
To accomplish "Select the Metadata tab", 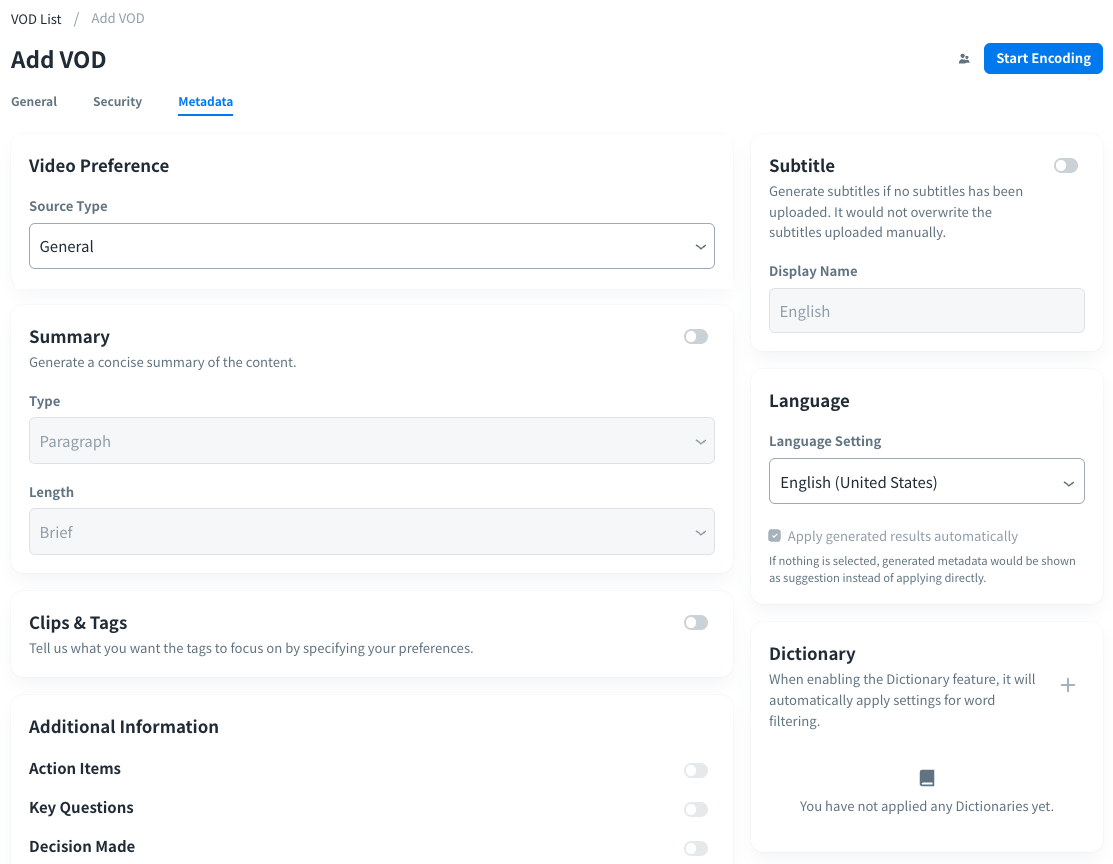I will pos(205,102).
